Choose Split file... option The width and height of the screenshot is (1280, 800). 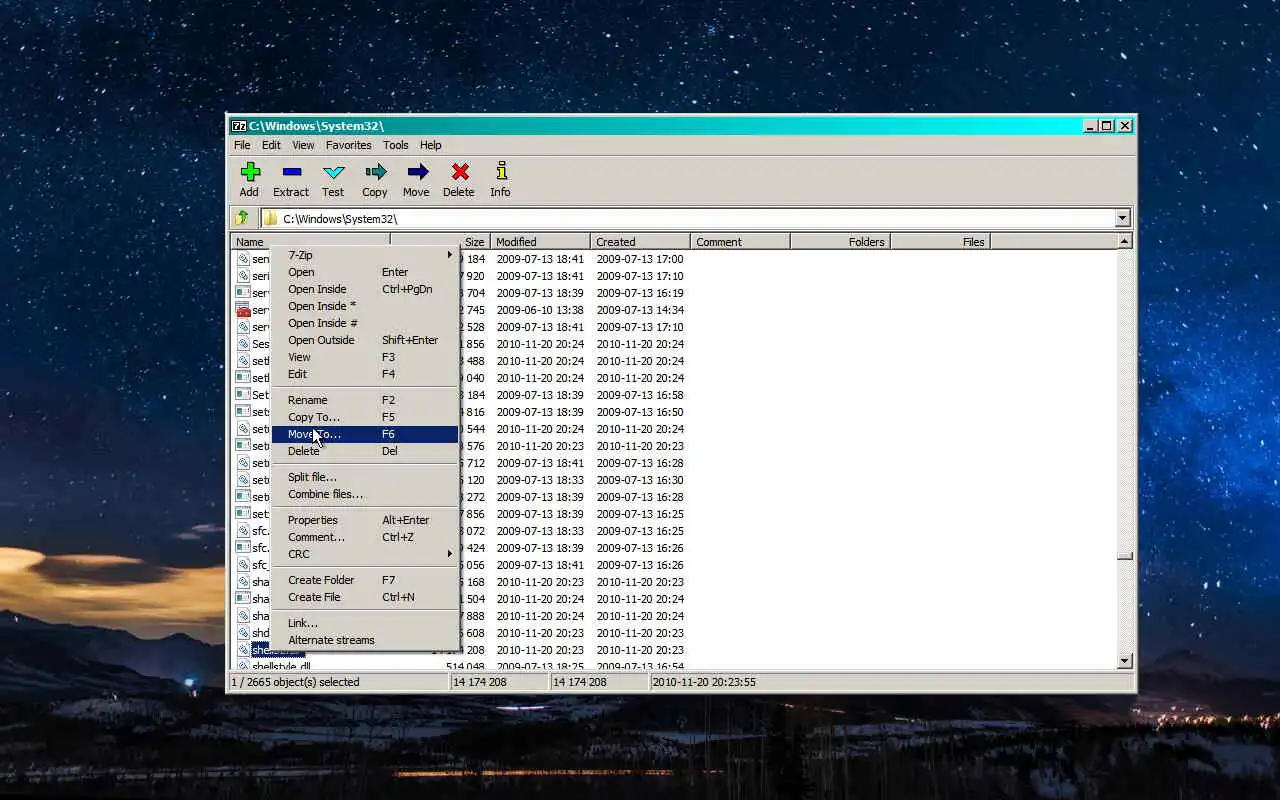click(365, 477)
